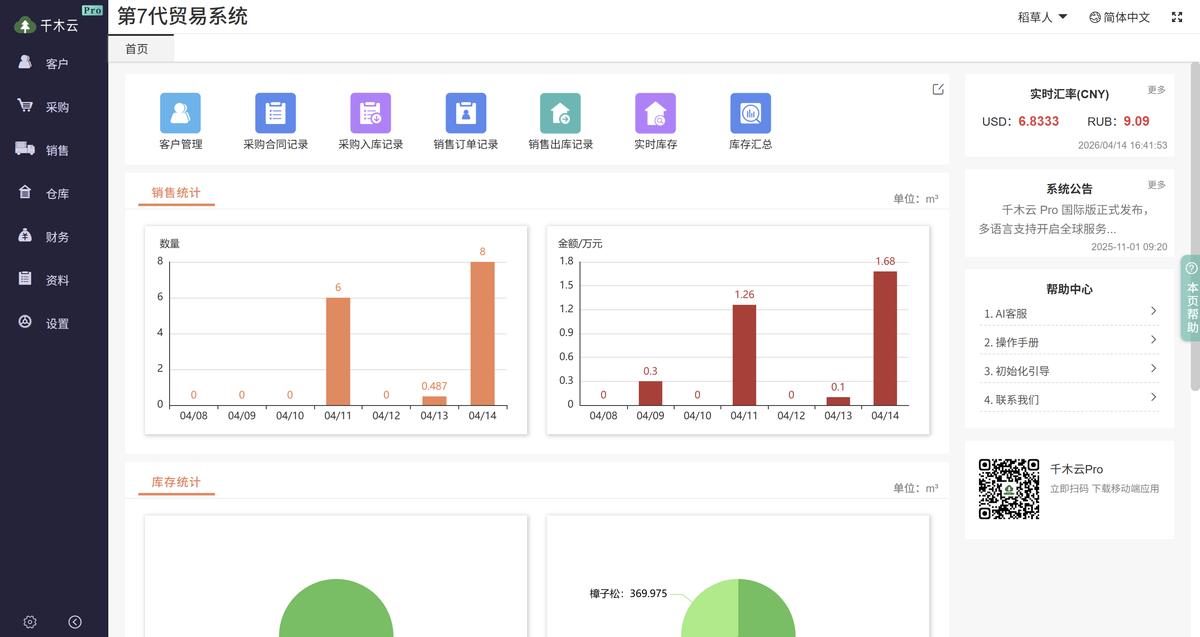Open the 销售订单记录 shortcut icon
The image size is (1200, 637).
466,114
